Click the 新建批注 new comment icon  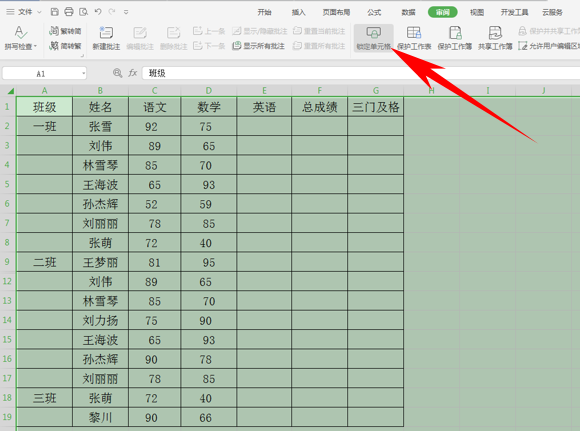106,33
